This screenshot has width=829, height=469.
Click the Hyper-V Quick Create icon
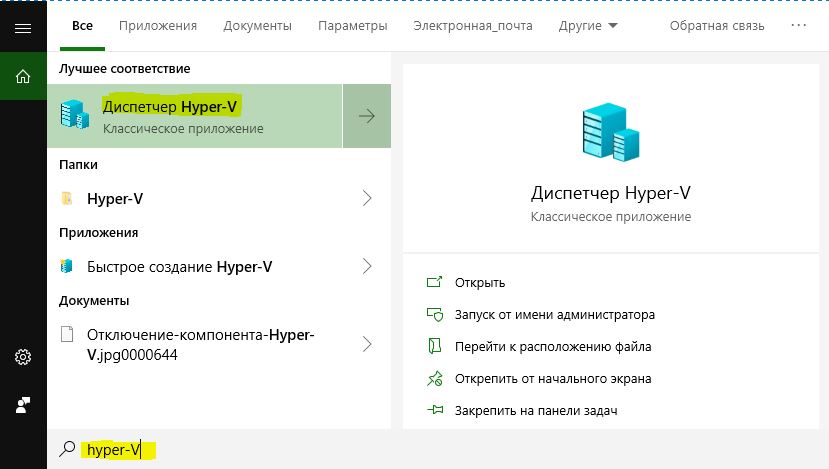(67, 266)
